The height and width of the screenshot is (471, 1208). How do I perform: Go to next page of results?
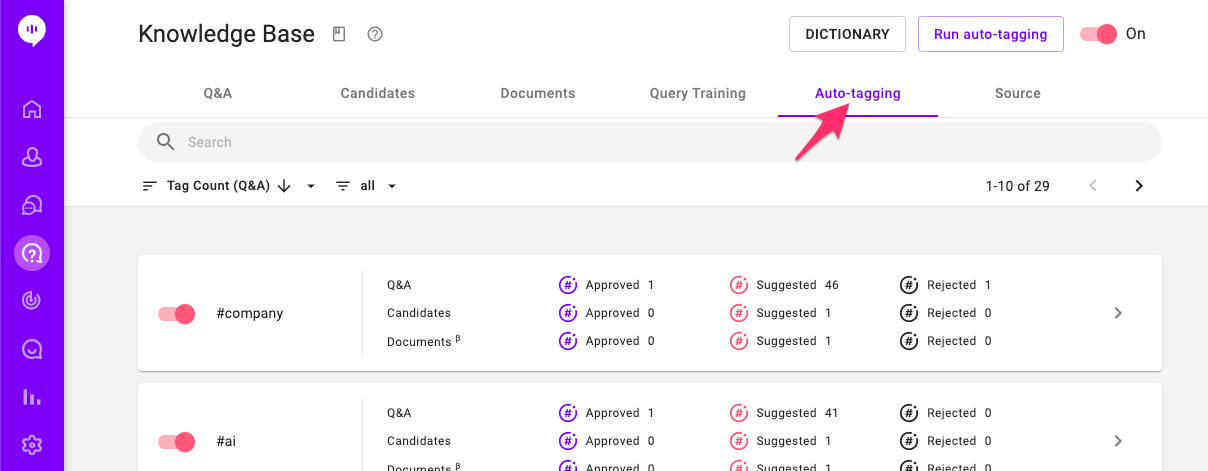pyautogui.click(x=1139, y=186)
